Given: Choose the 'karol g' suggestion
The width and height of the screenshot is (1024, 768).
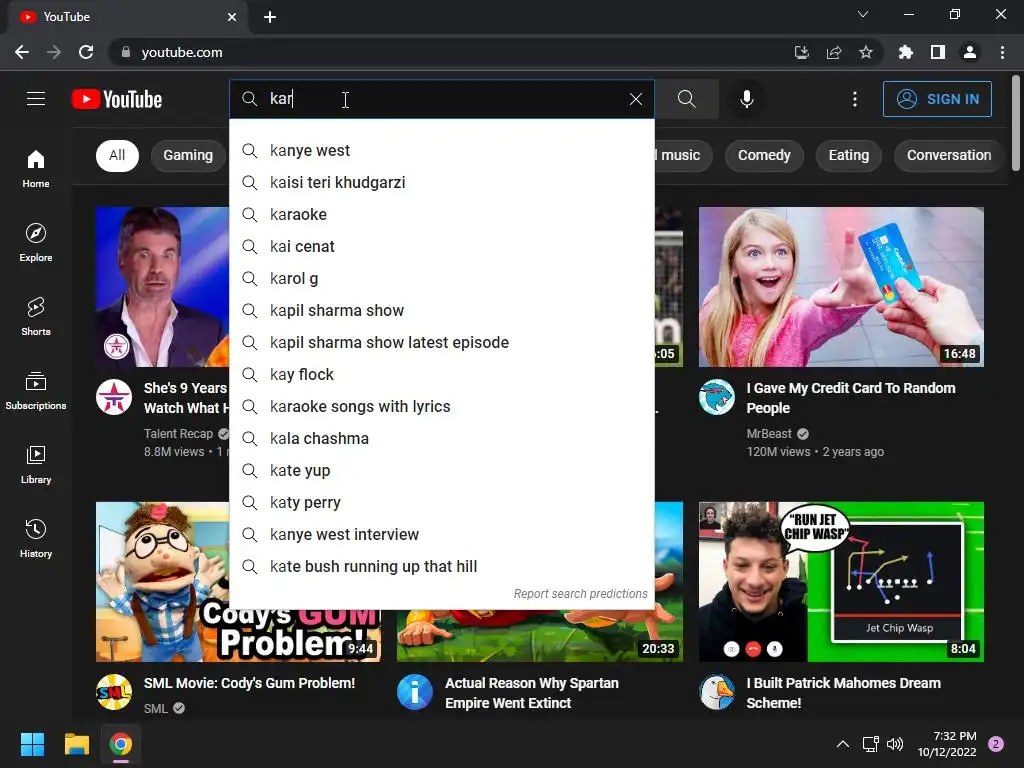Looking at the screenshot, I should pos(441,278).
